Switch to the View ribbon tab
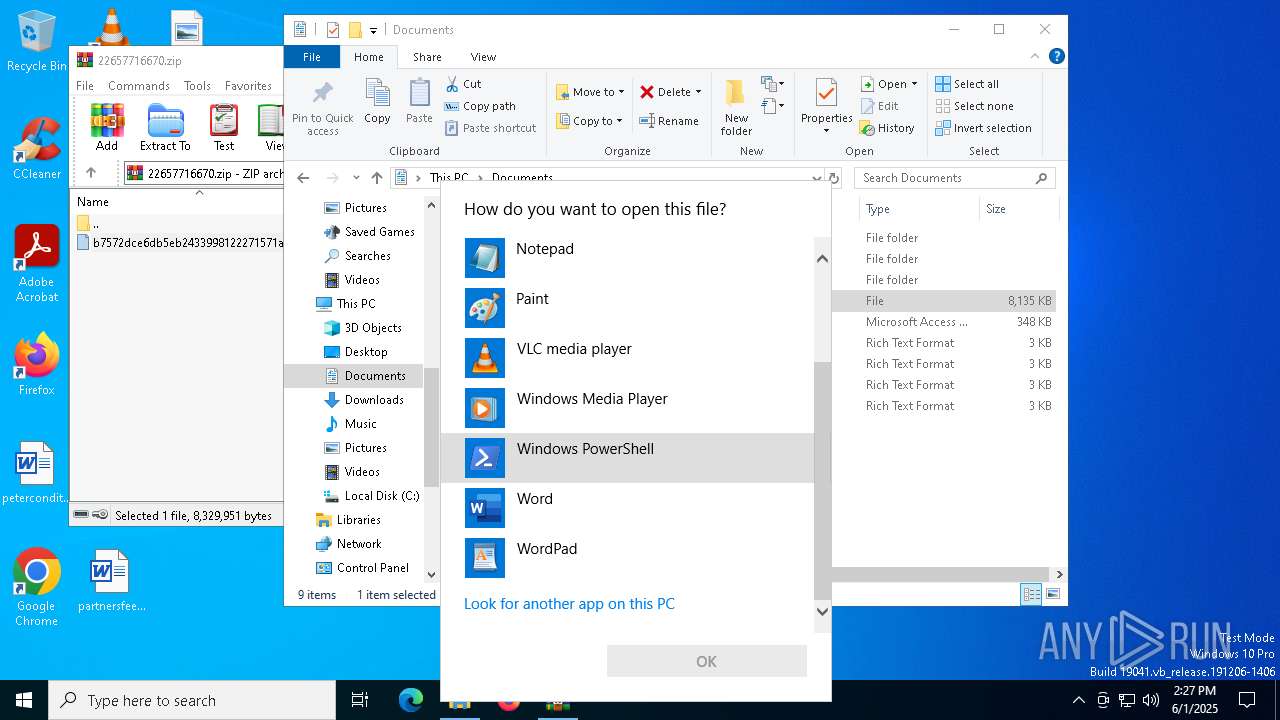1280x720 pixels. [x=483, y=57]
